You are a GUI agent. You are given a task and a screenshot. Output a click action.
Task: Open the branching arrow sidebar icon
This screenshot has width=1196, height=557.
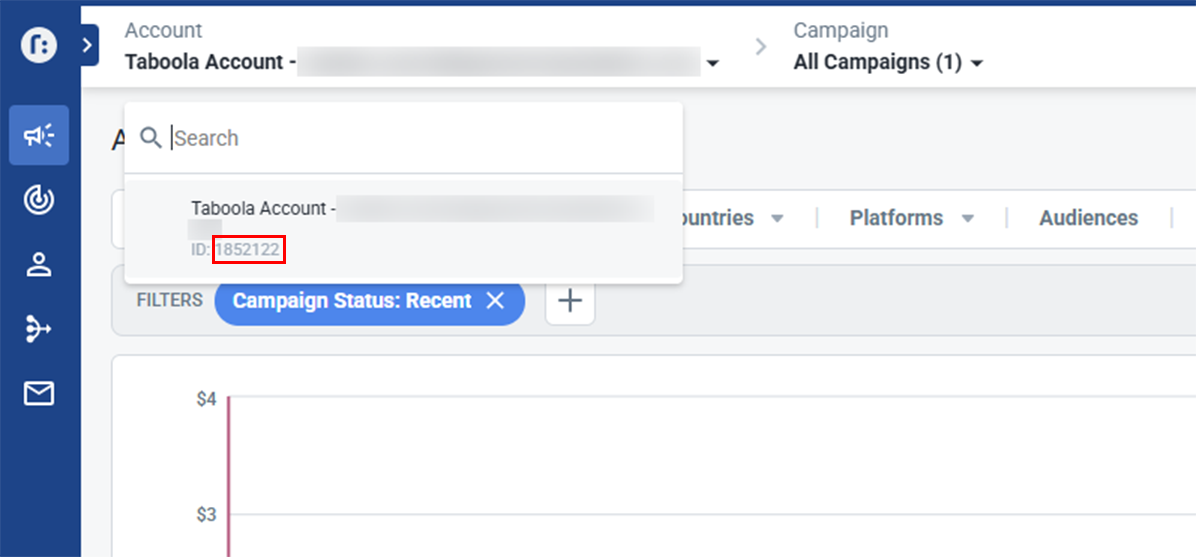pyautogui.click(x=39, y=329)
